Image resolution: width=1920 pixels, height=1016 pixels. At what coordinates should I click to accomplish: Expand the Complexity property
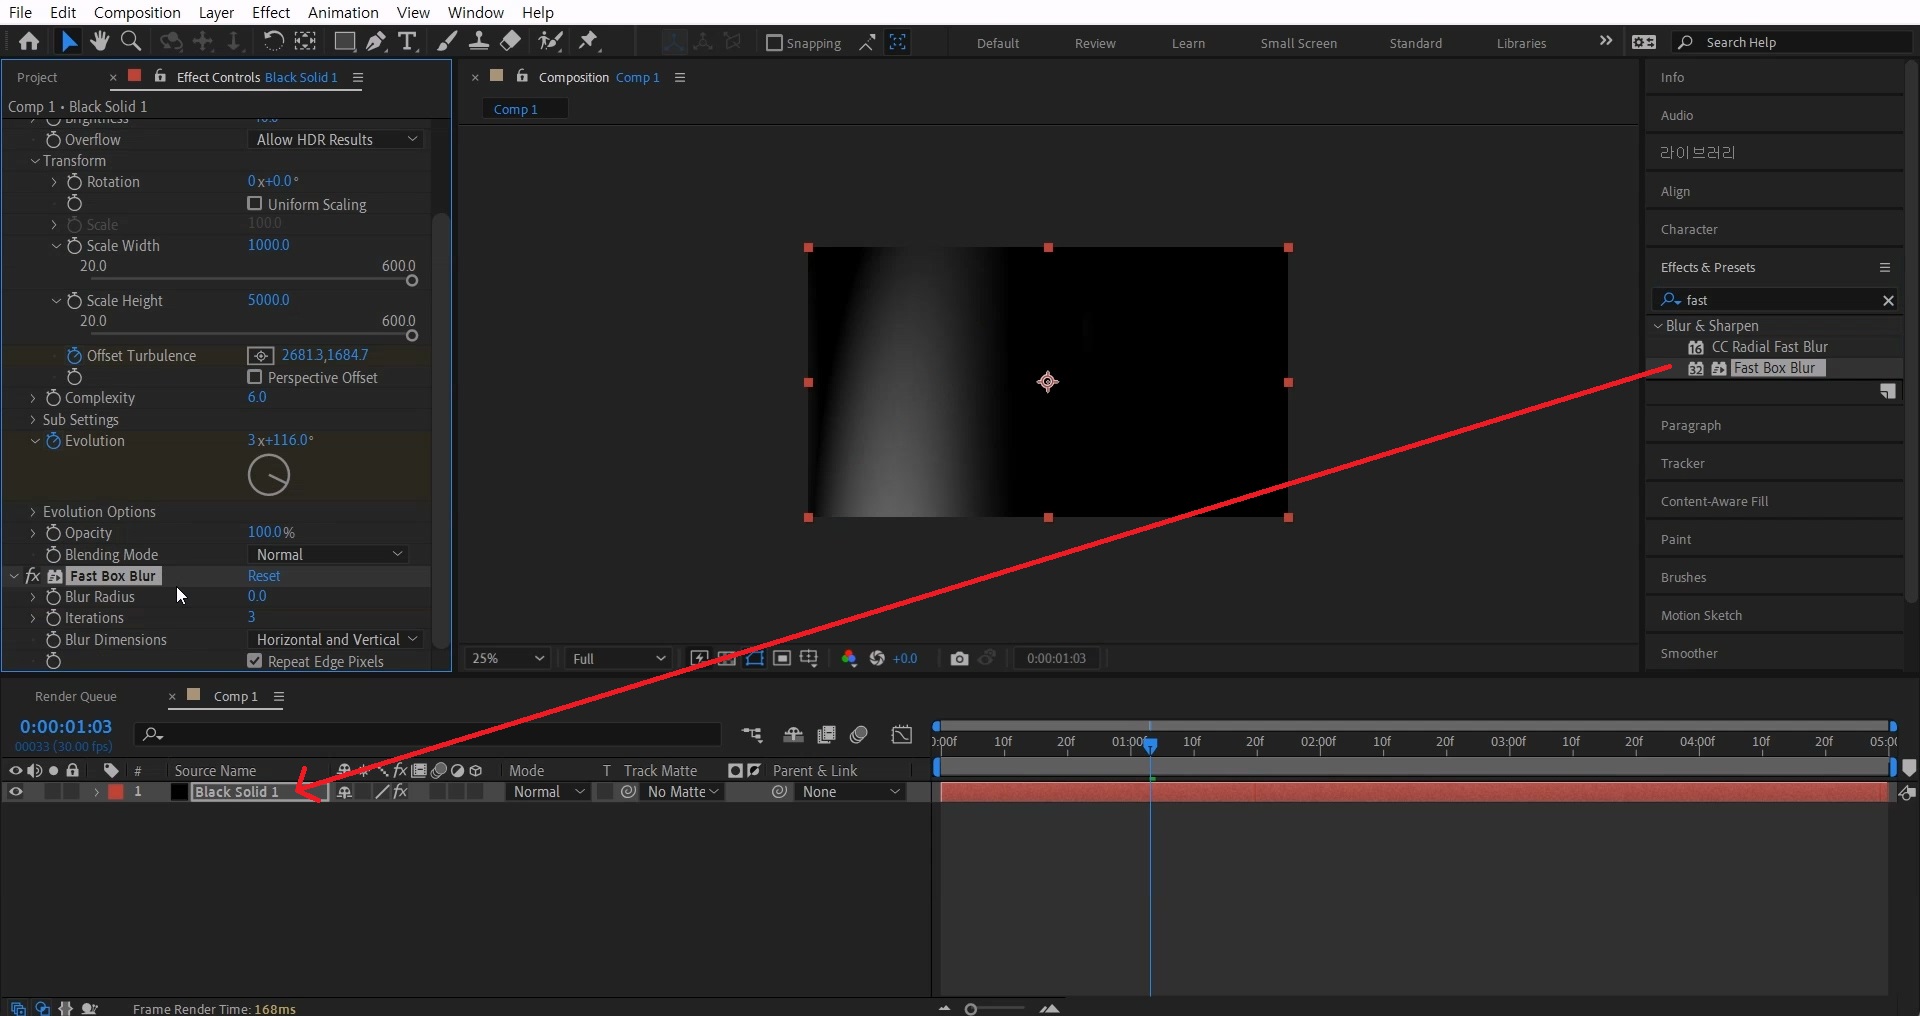click(33, 398)
